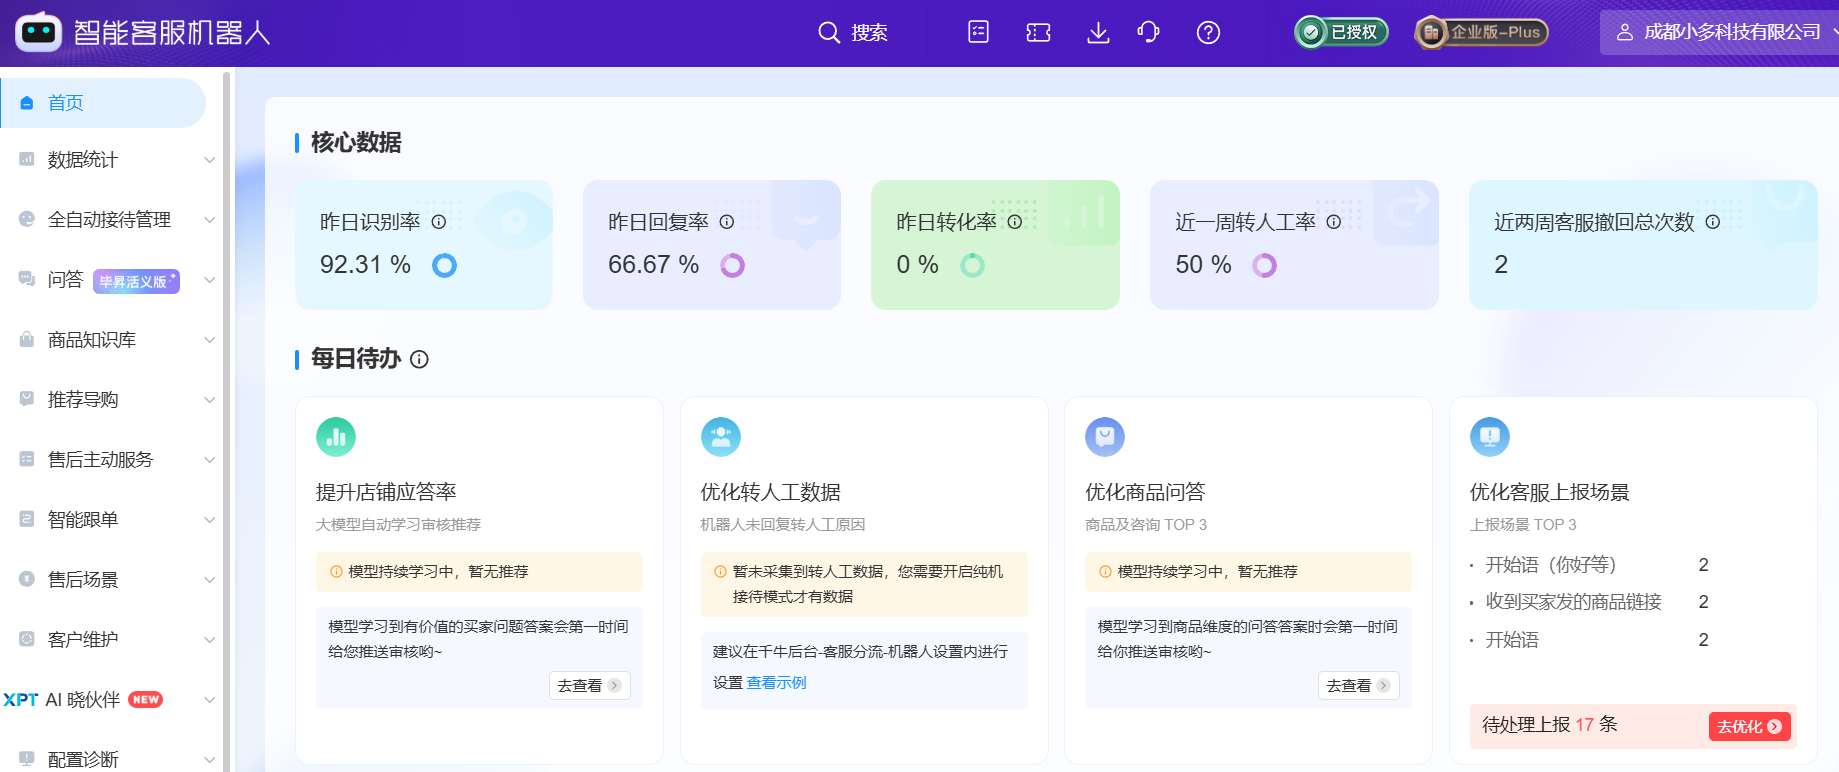Open 问答 sidebar menu

[x=110, y=280]
